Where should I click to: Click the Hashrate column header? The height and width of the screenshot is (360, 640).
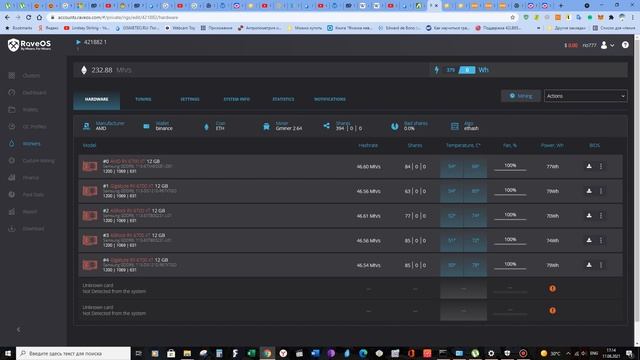(368, 145)
